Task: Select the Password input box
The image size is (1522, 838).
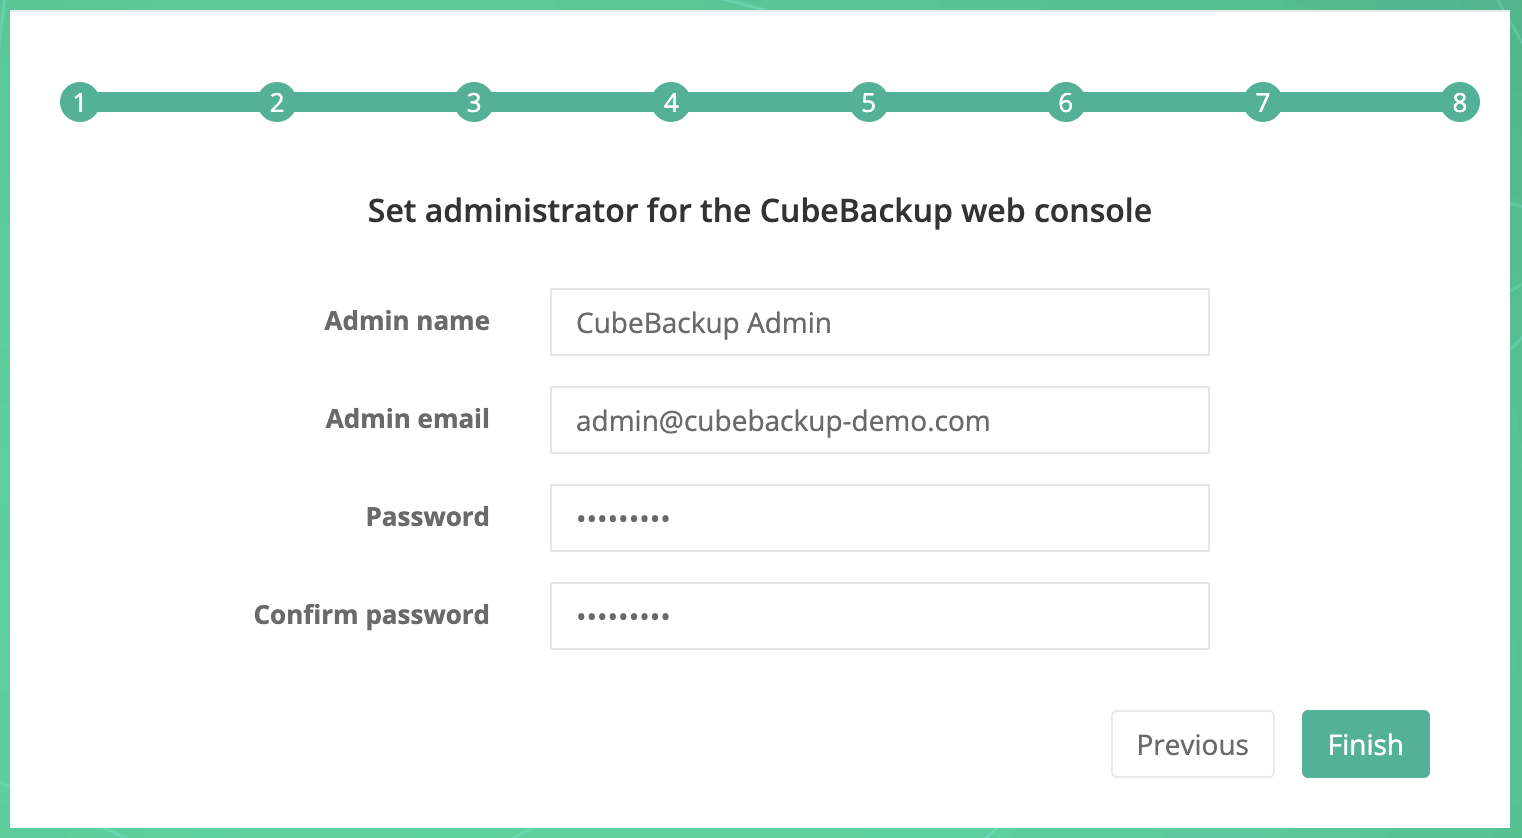Action: [x=879, y=518]
